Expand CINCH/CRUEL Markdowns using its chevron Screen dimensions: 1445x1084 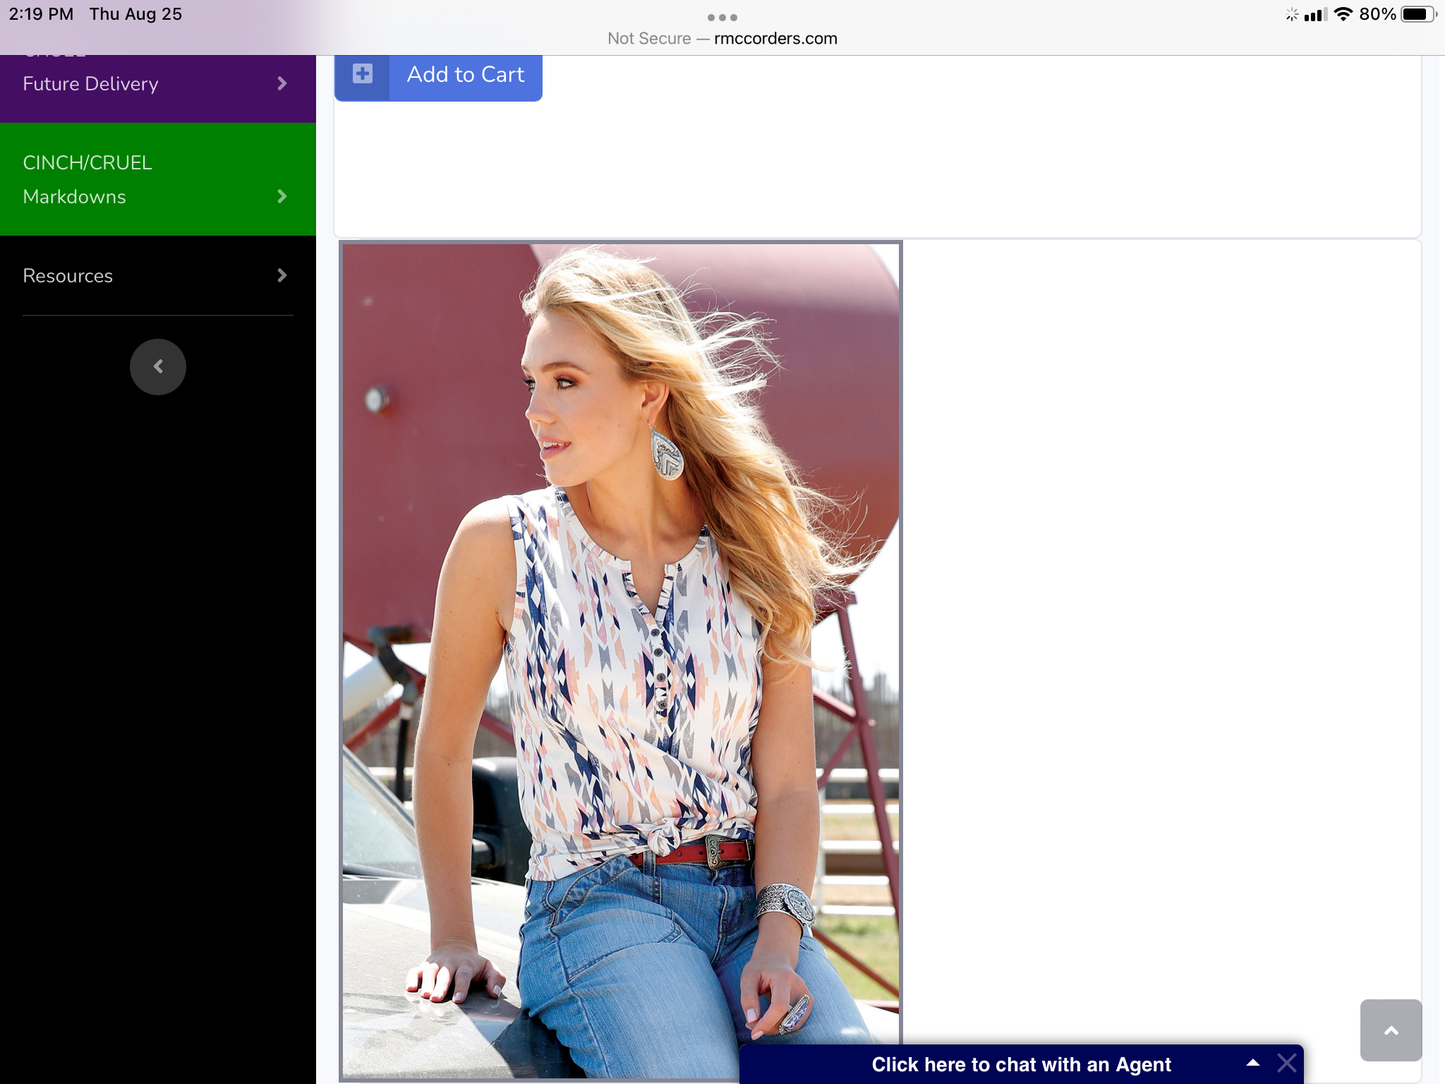pyautogui.click(x=282, y=197)
